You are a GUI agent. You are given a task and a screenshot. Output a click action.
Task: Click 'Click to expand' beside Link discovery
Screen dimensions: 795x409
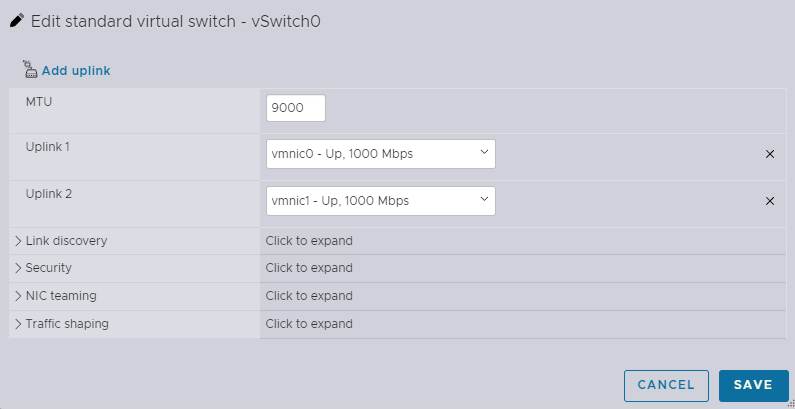click(309, 241)
